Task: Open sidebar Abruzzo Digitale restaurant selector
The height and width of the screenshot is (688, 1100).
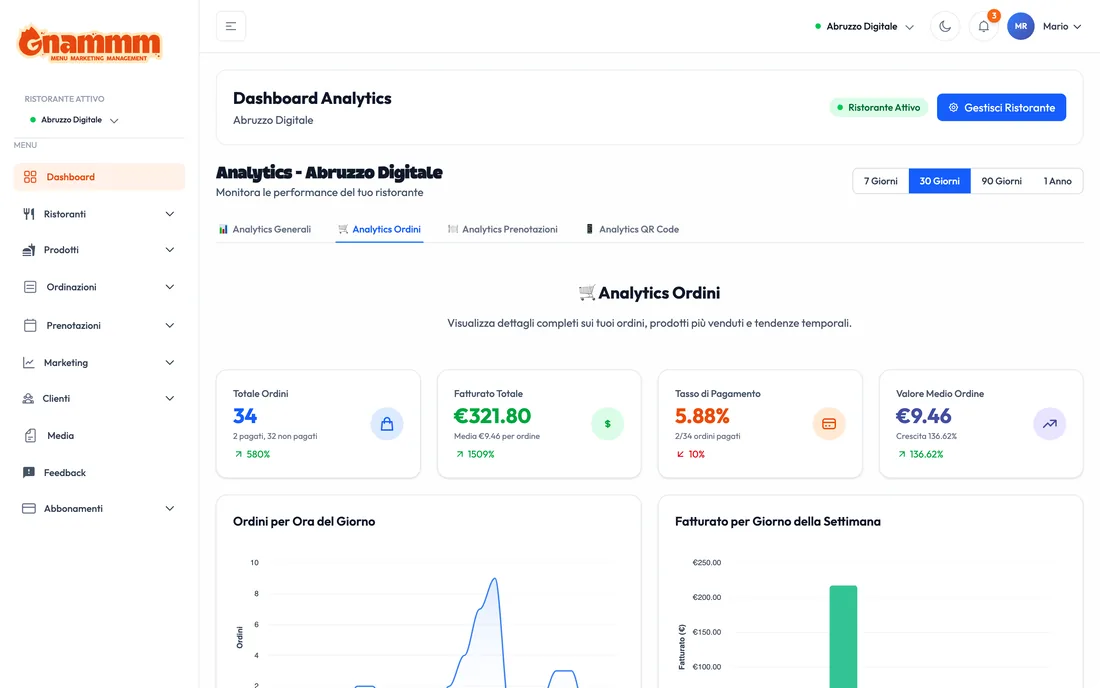Action: (74, 120)
